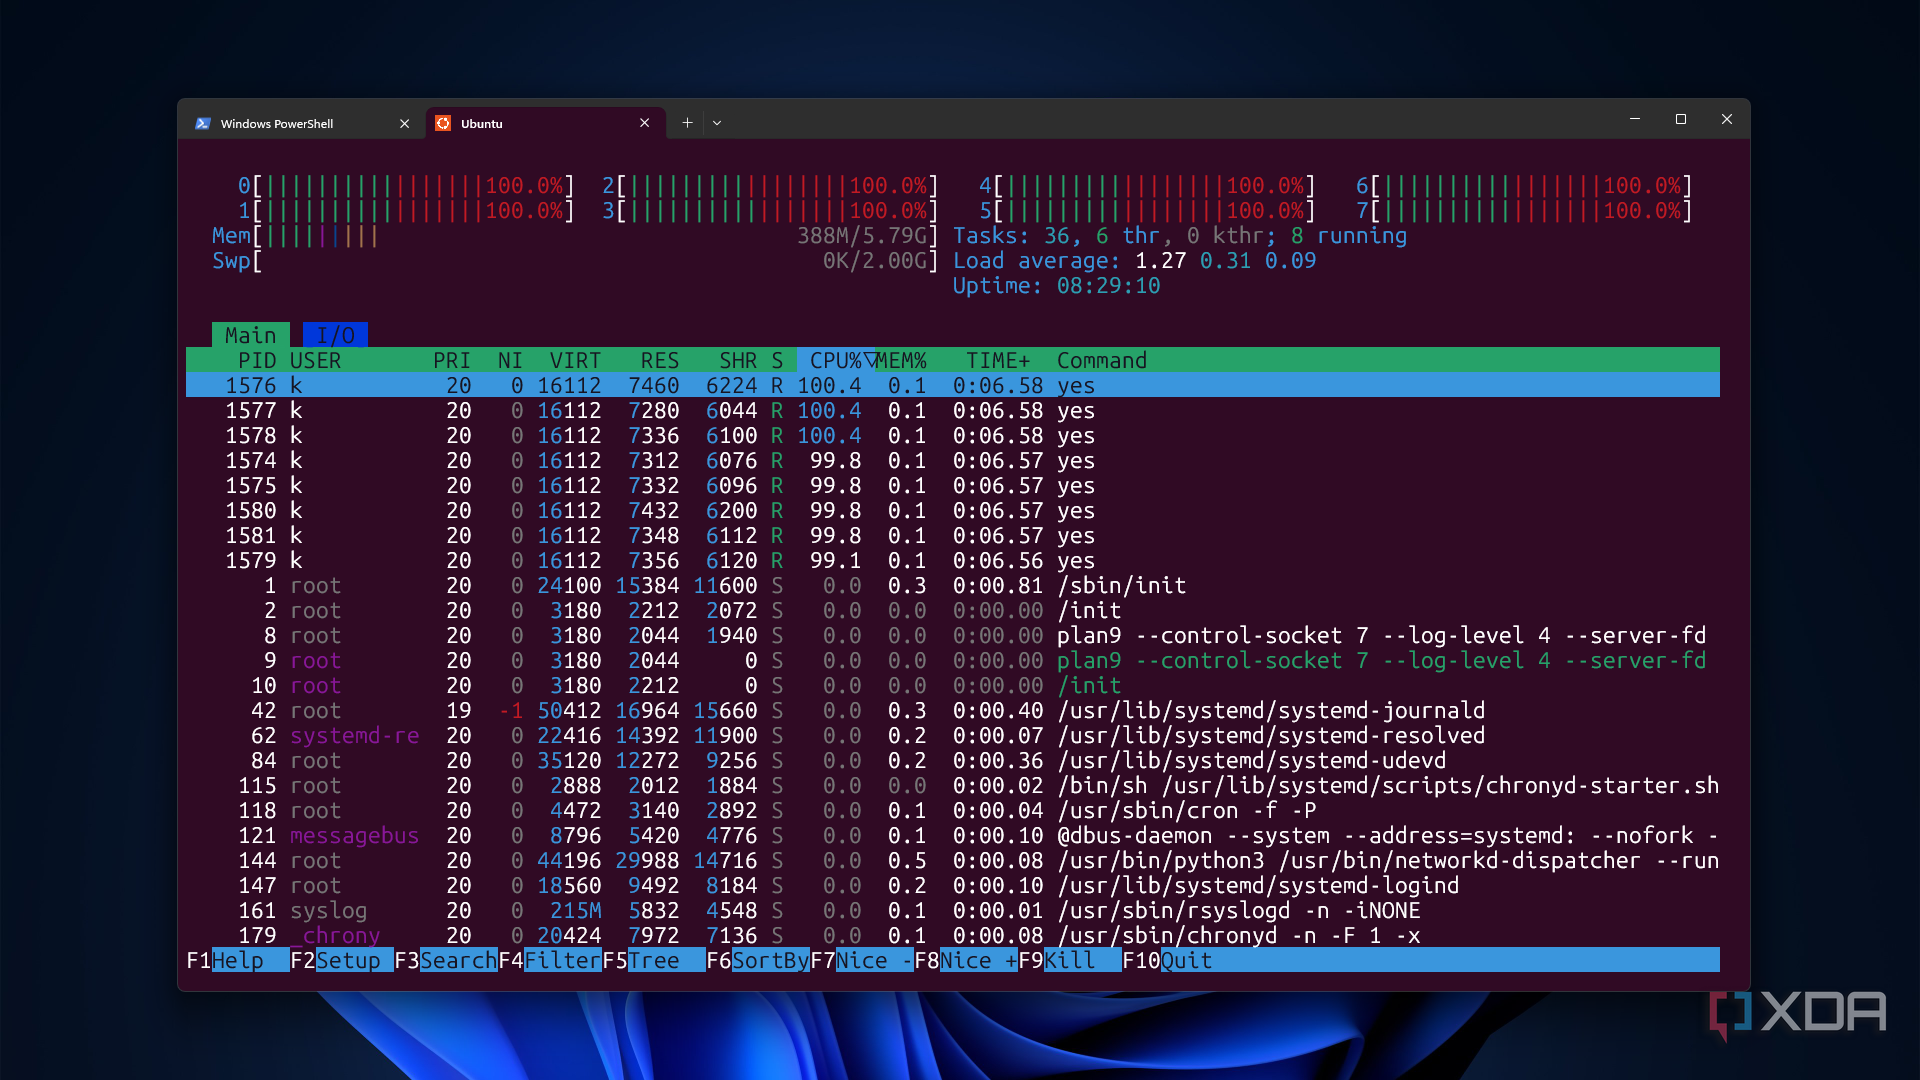Minimize the Windows Terminal window
Screen dimensions: 1920x1080
[x=1635, y=119]
